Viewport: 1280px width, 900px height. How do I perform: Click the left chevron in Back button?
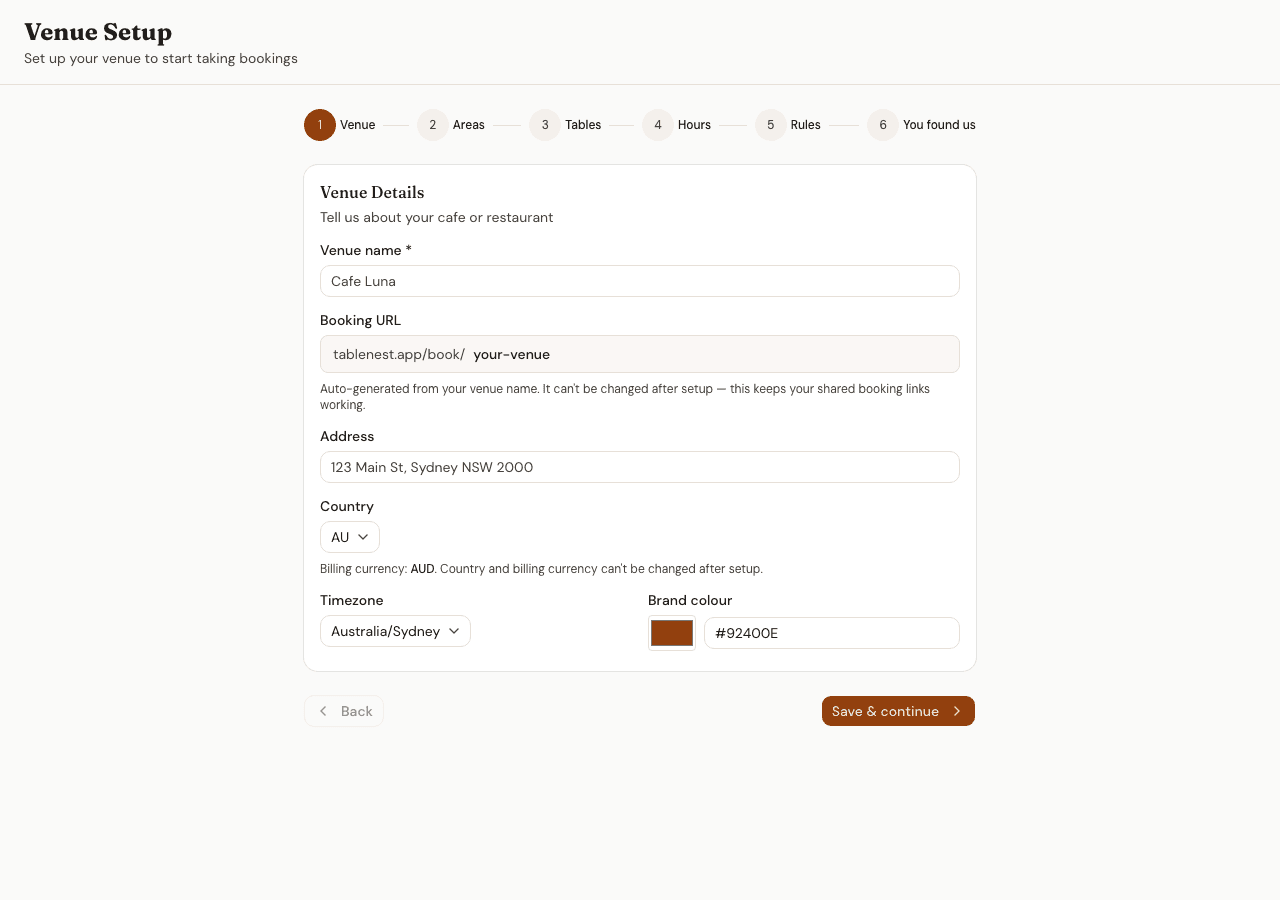323,711
